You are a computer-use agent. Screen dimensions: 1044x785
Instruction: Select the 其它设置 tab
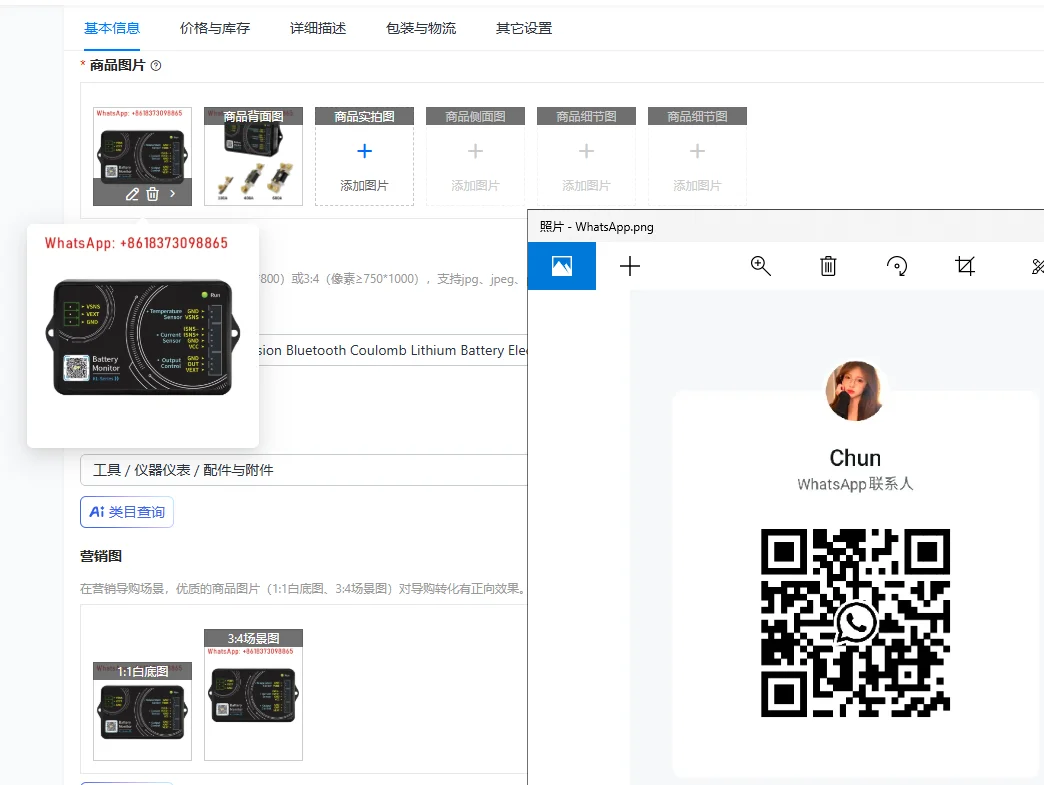(x=524, y=28)
